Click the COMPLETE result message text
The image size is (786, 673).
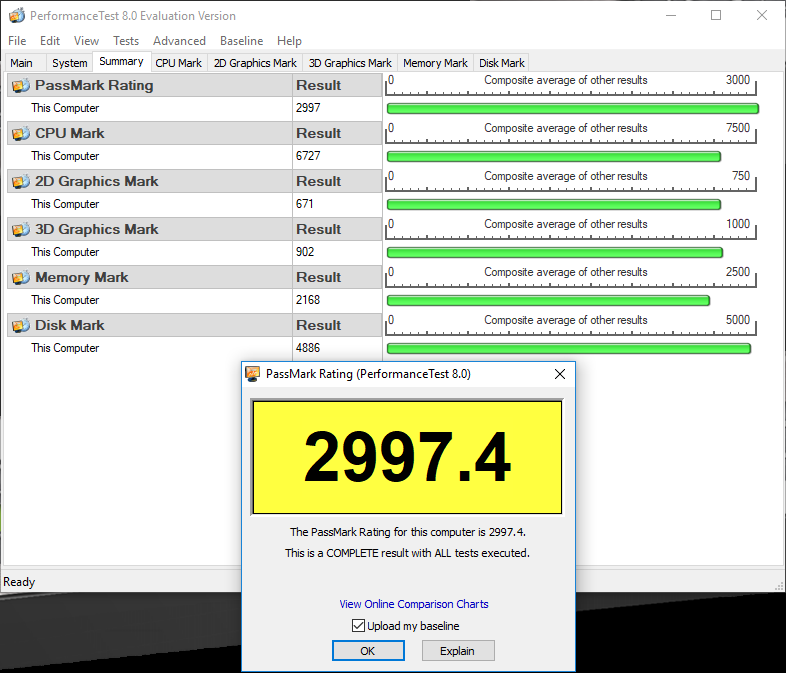(x=407, y=553)
